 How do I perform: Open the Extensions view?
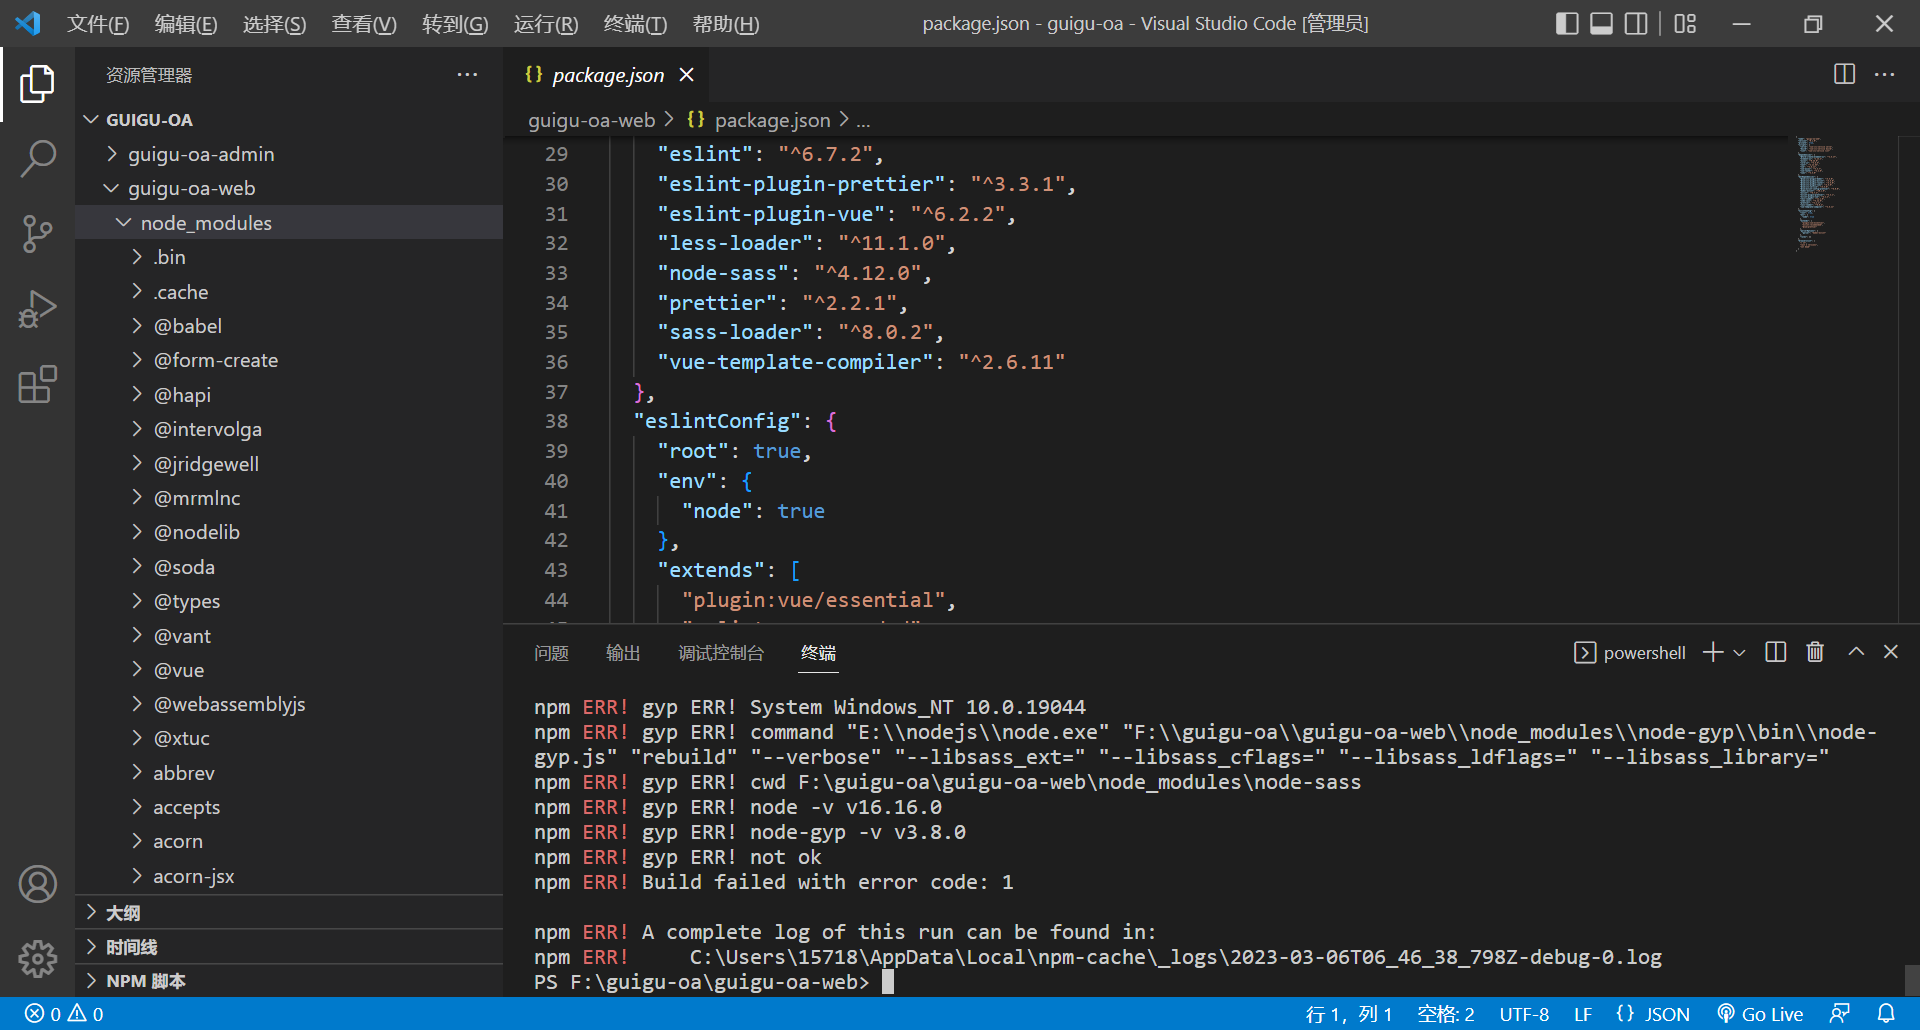coord(37,385)
